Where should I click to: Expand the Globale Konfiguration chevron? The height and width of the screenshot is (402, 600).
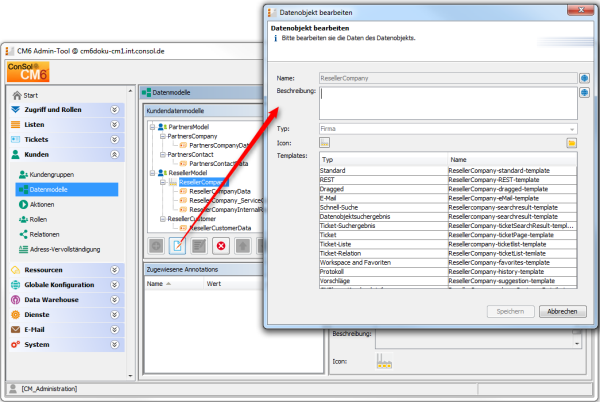coord(114,285)
